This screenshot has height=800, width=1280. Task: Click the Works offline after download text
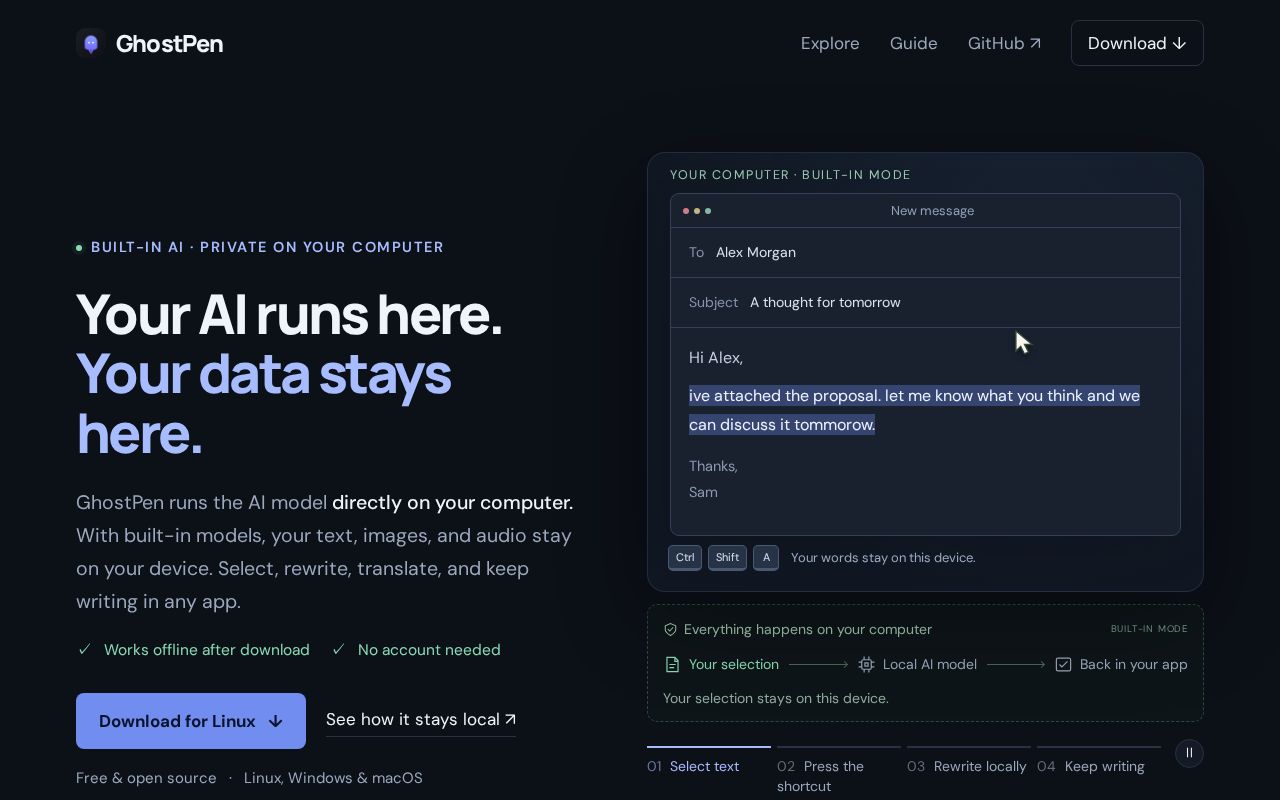207,650
